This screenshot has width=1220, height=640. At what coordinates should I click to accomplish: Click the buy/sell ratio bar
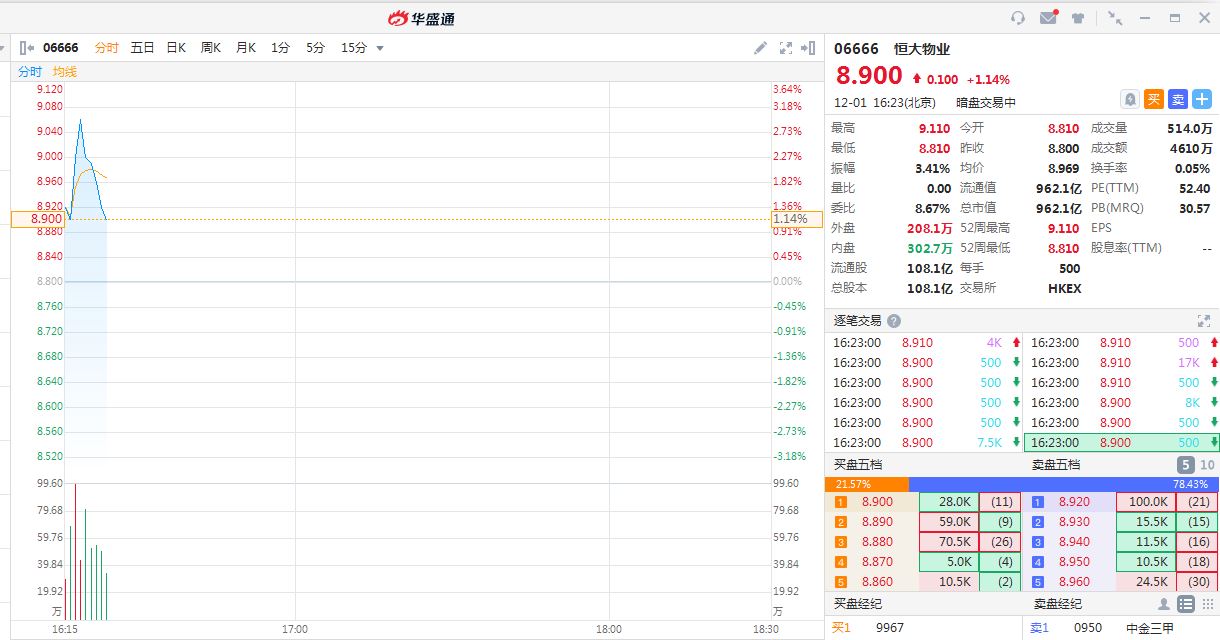pyautogui.click(x=1022, y=484)
